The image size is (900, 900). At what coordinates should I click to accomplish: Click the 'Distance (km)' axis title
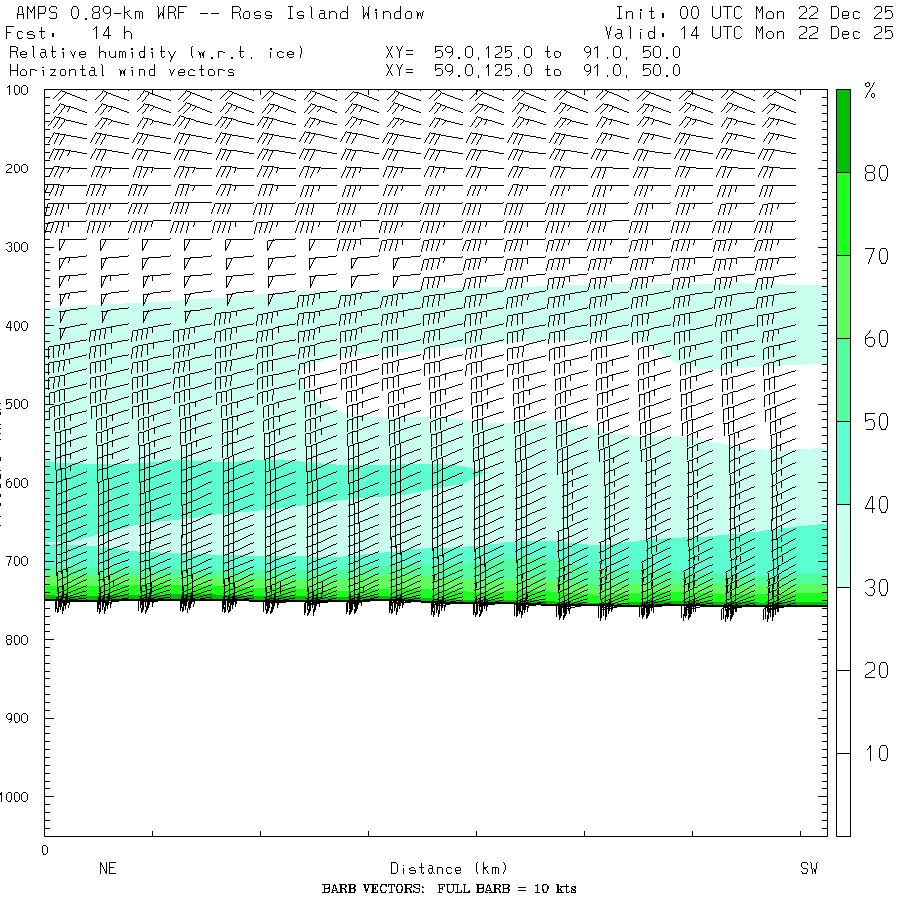pos(449,868)
